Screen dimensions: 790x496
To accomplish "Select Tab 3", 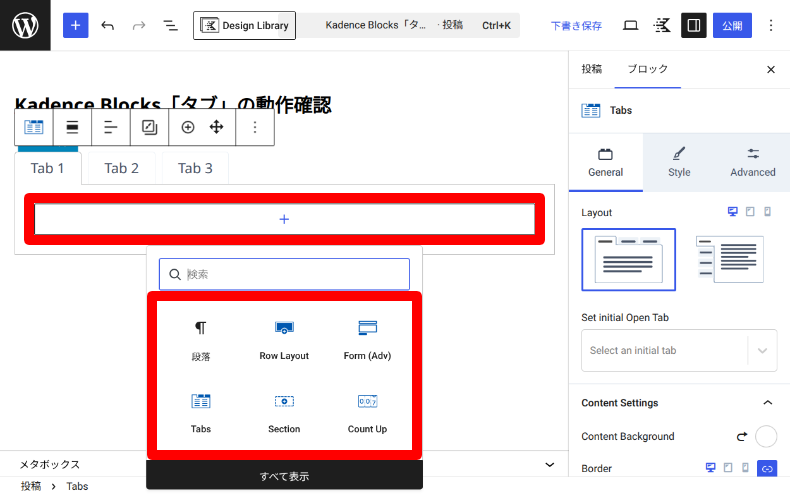I will (195, 168).
